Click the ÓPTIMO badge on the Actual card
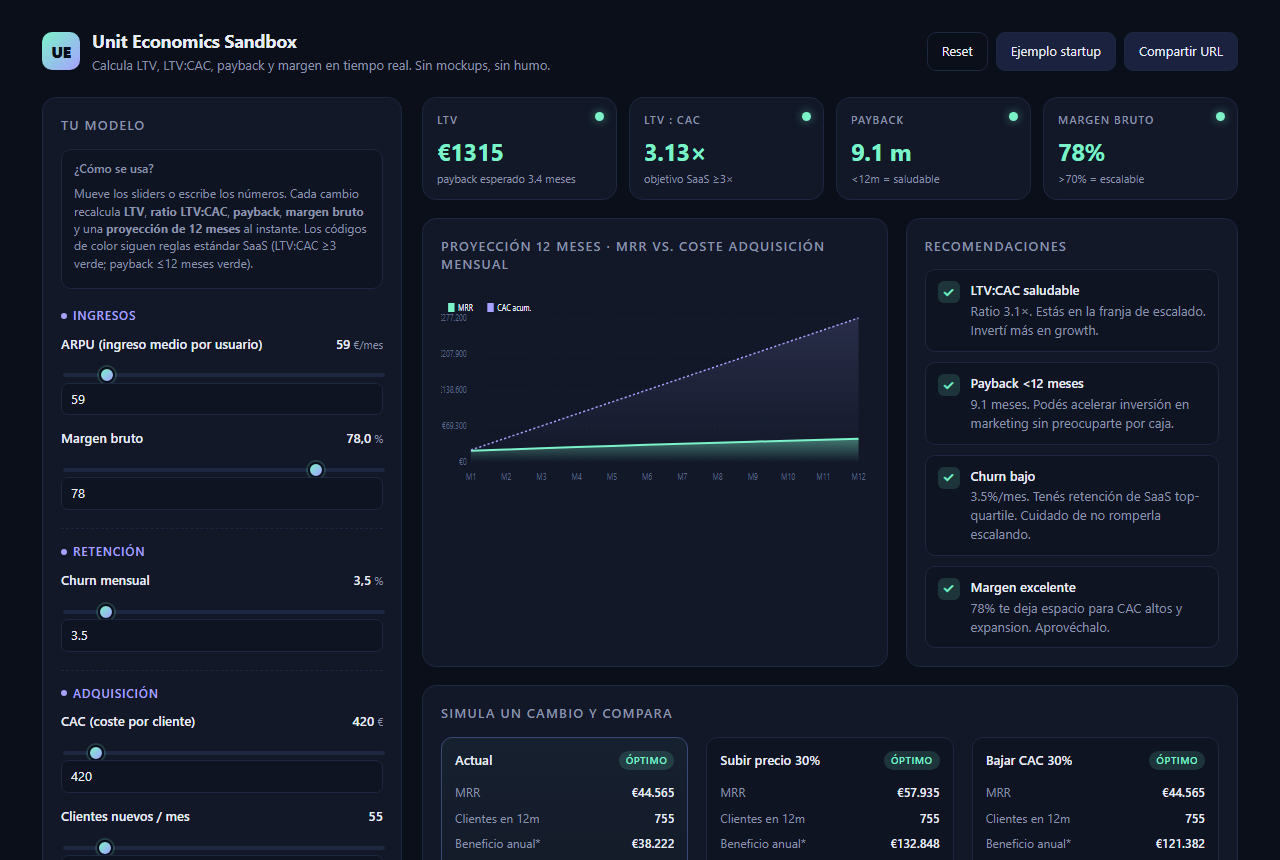The image size is (1280, 860). (646, 761)
